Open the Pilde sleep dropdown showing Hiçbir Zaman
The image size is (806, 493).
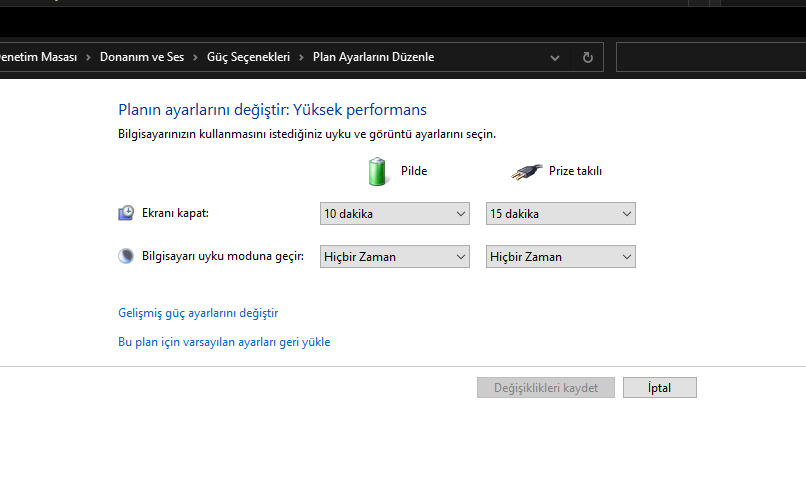tap(394, 257)
